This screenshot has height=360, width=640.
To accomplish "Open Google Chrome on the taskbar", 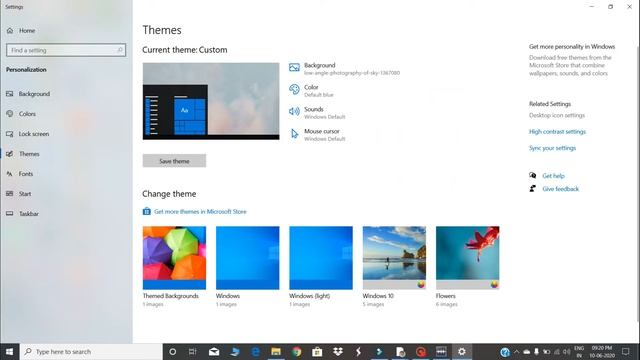I will click(297, 351).
